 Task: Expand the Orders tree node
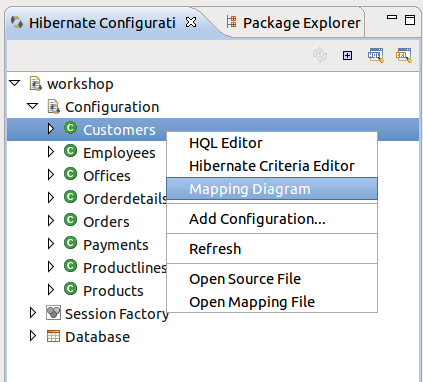pyautogui.click(x=51, y=221)
